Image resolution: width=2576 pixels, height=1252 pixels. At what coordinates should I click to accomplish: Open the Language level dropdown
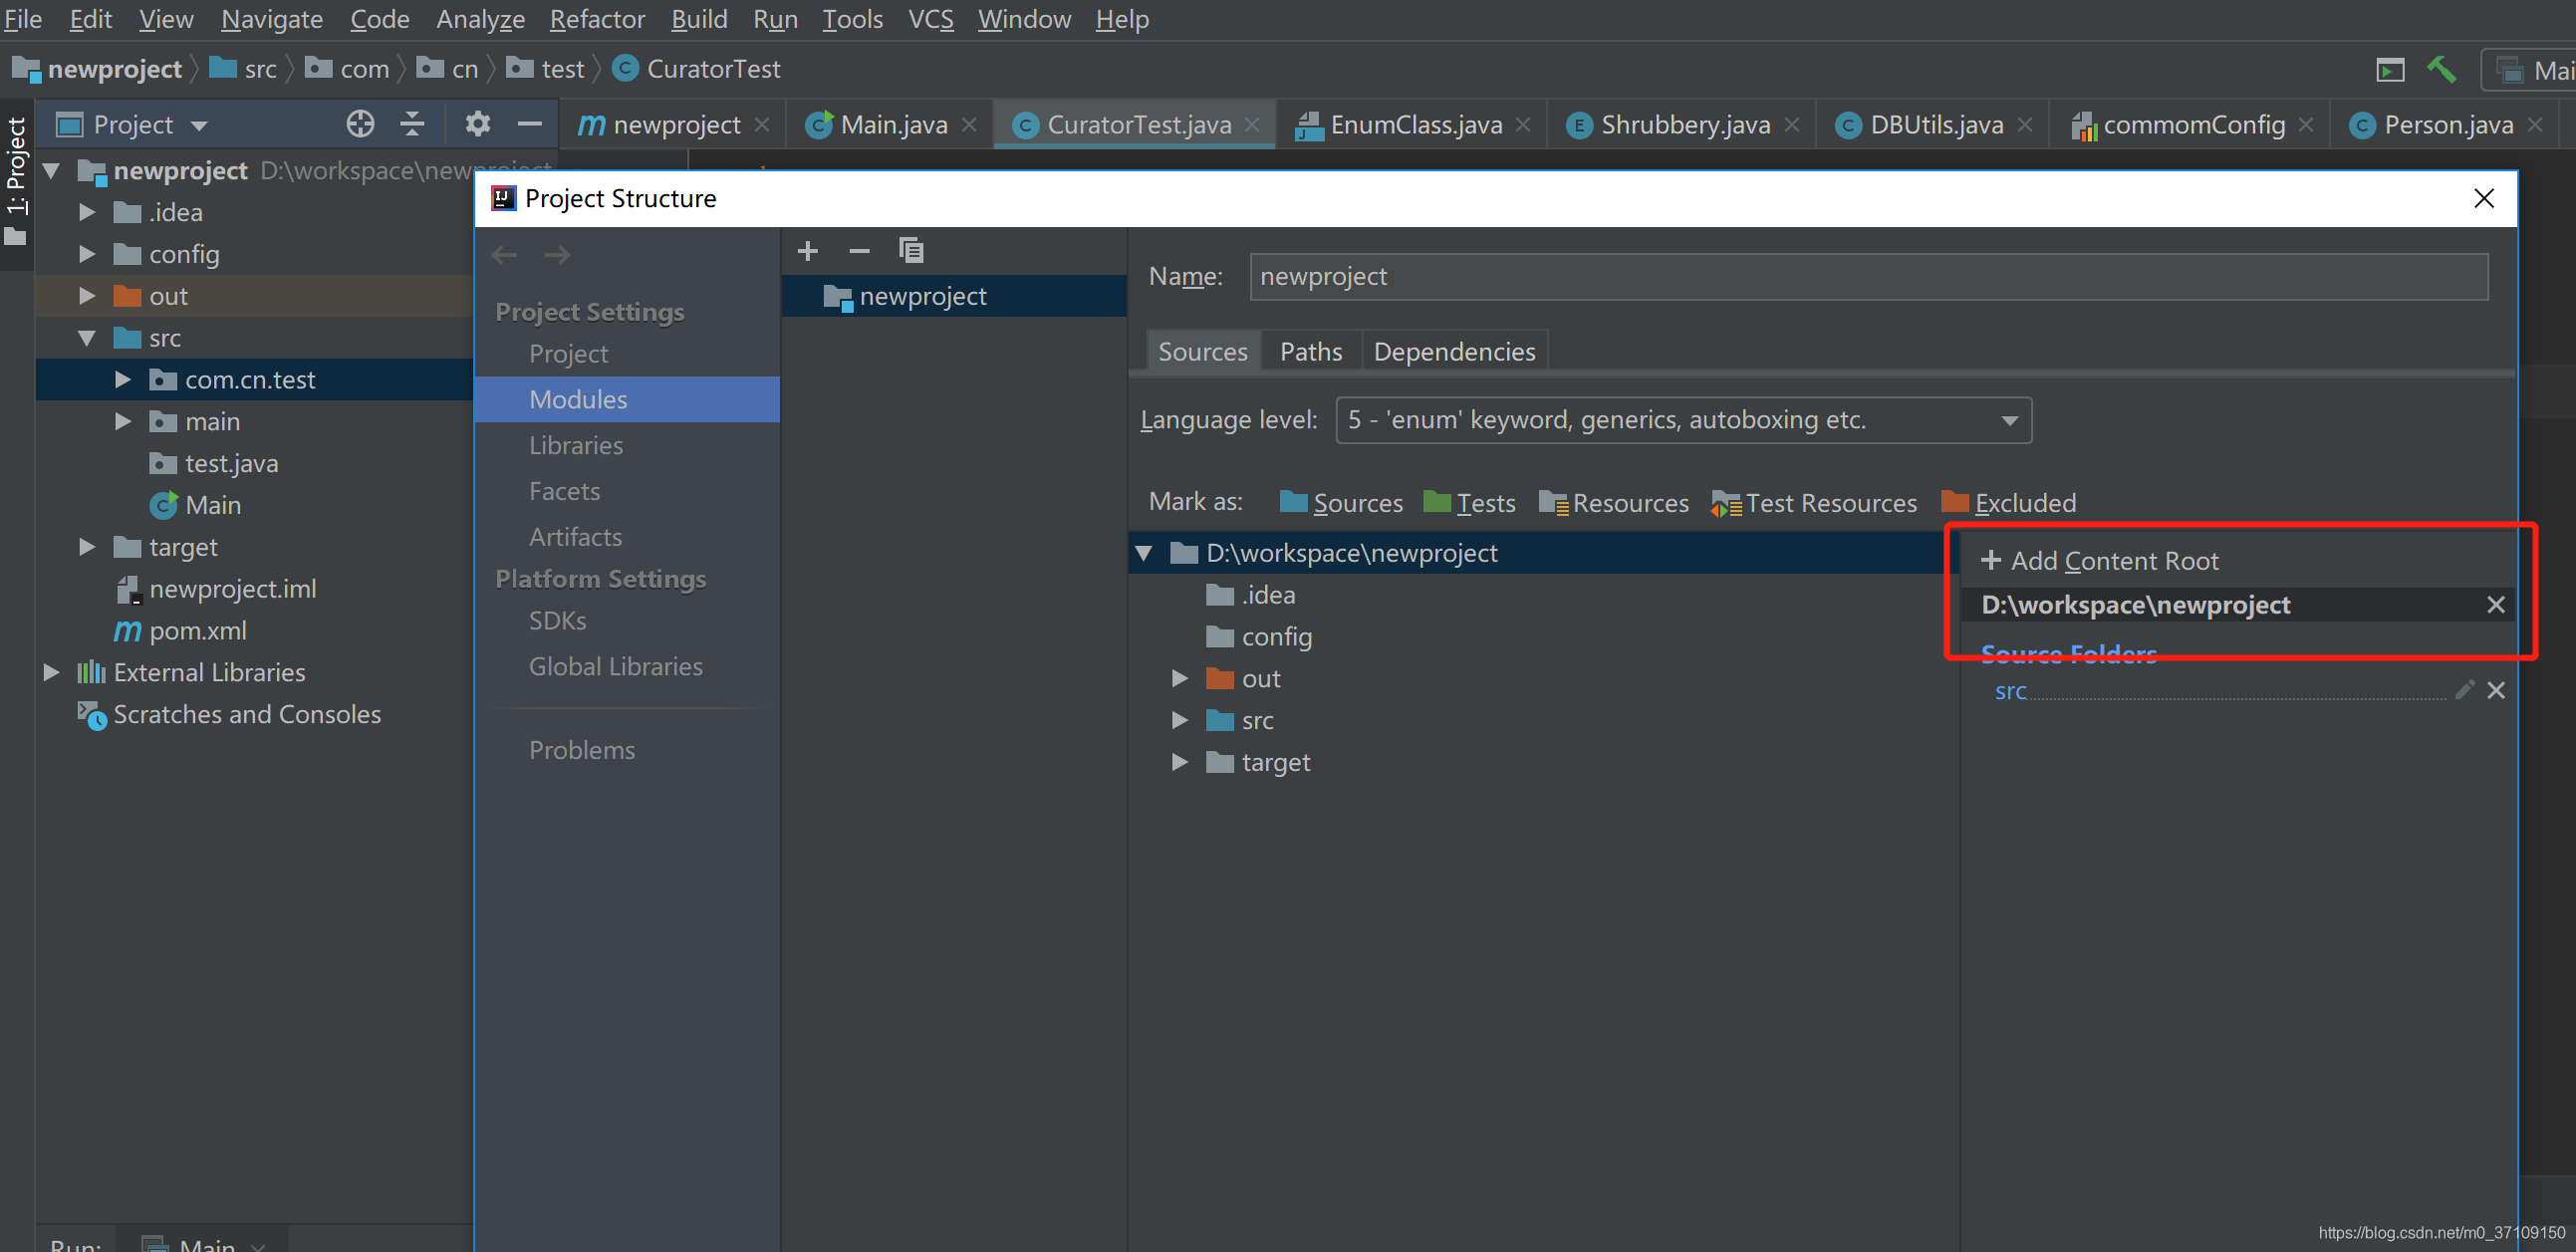coord(1683,420)
